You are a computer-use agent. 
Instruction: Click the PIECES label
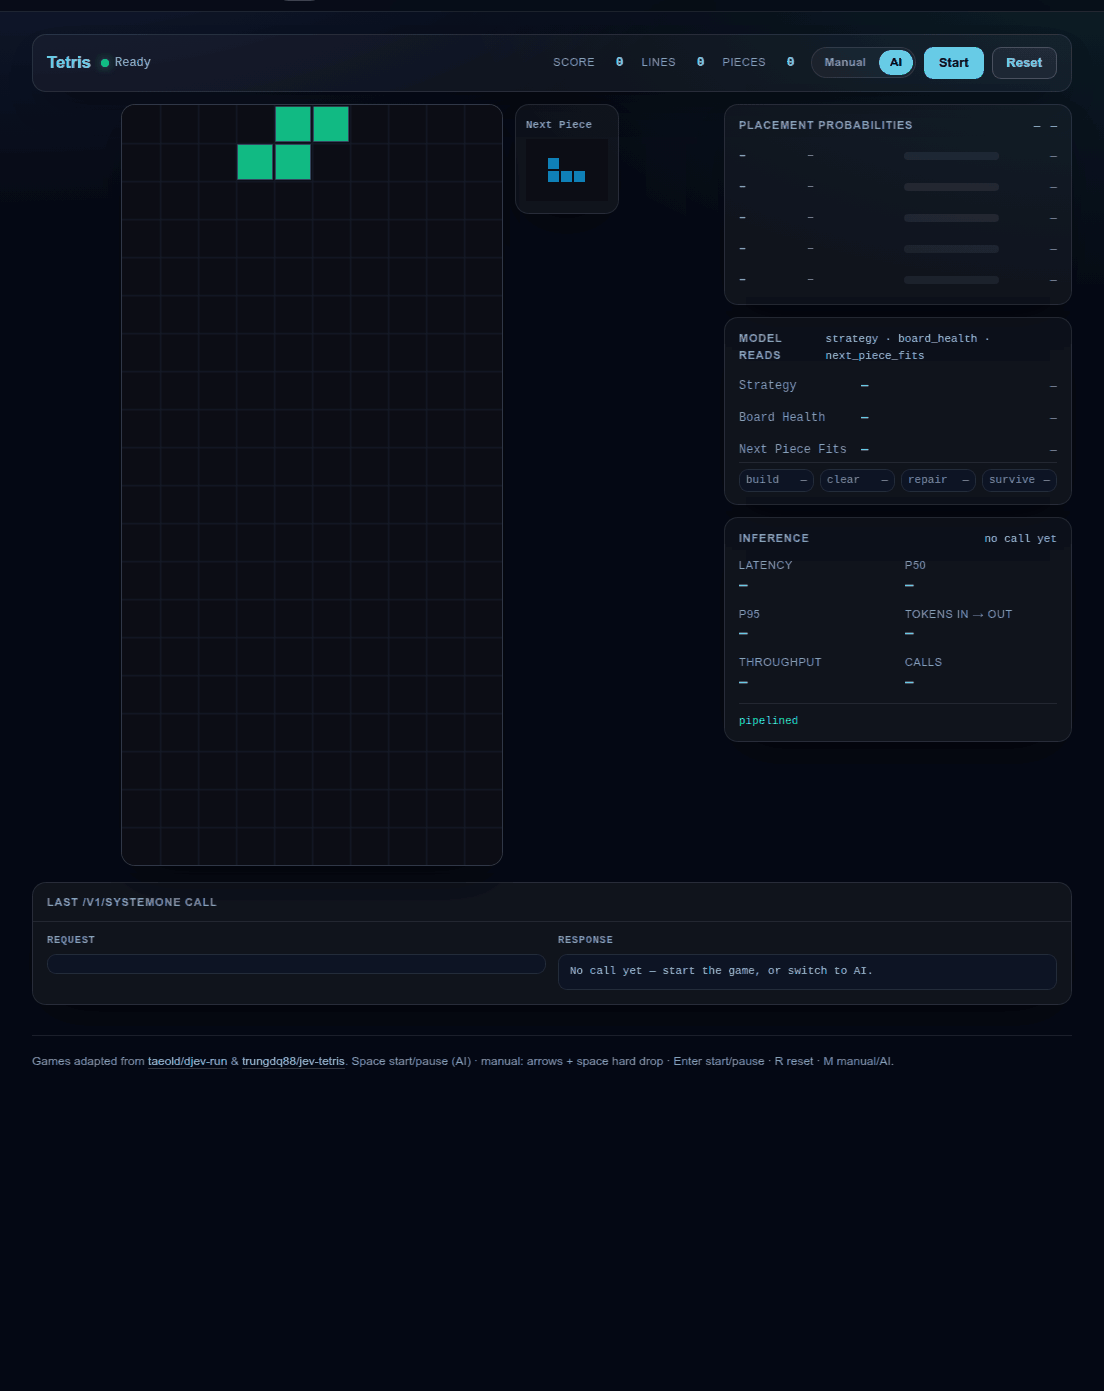pos(744,62)
